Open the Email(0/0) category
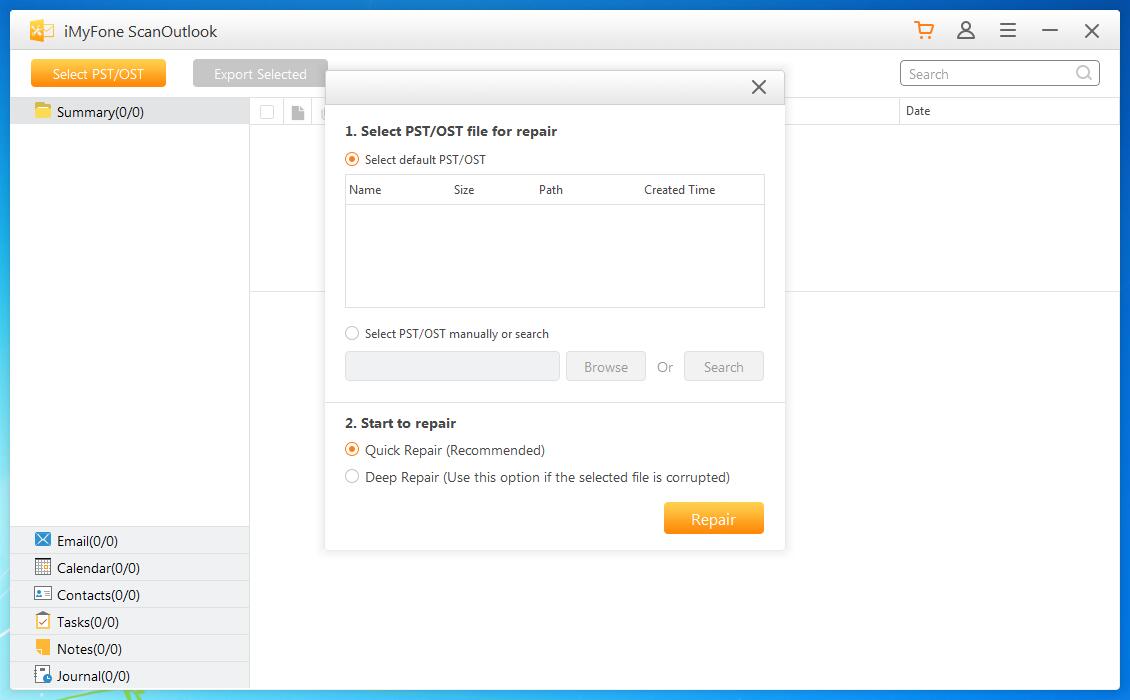Image resolution: width=1130 pixels, height=700 pixels. click(x=130, y=540)
